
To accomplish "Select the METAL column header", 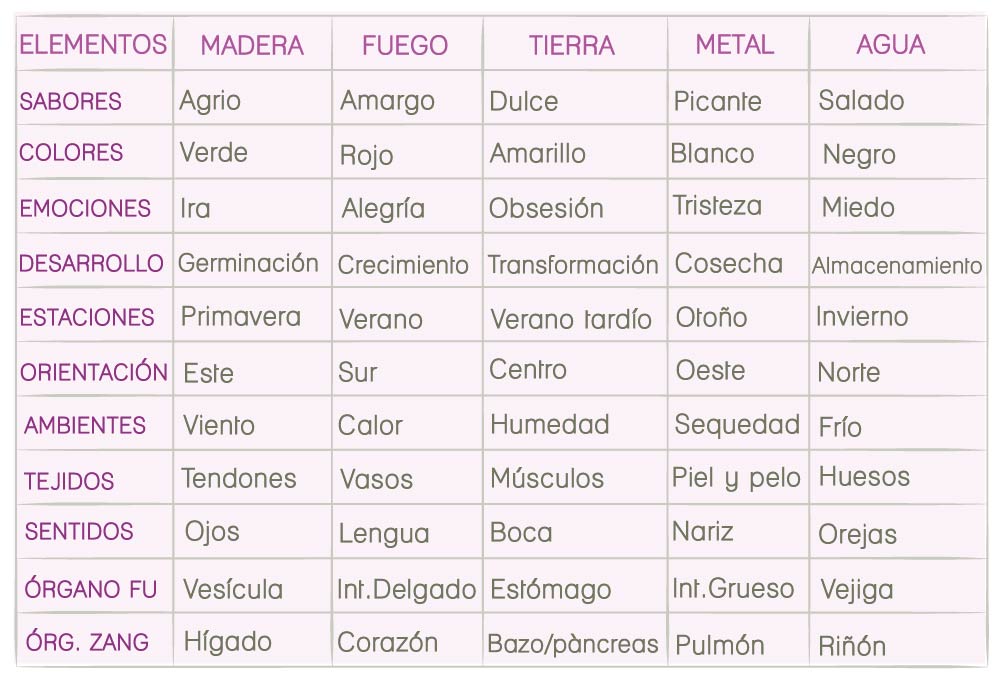I will pyautogui.click(x=735, y=45).
